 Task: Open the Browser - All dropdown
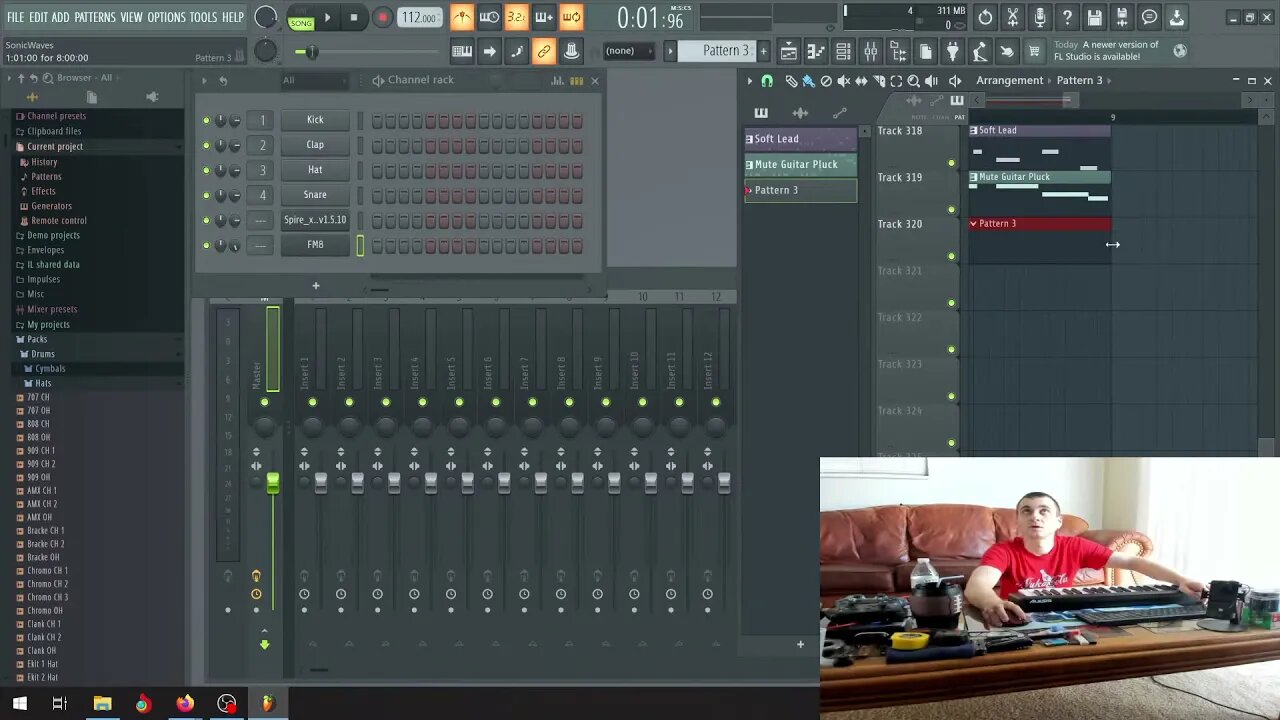tap(84, 78)
